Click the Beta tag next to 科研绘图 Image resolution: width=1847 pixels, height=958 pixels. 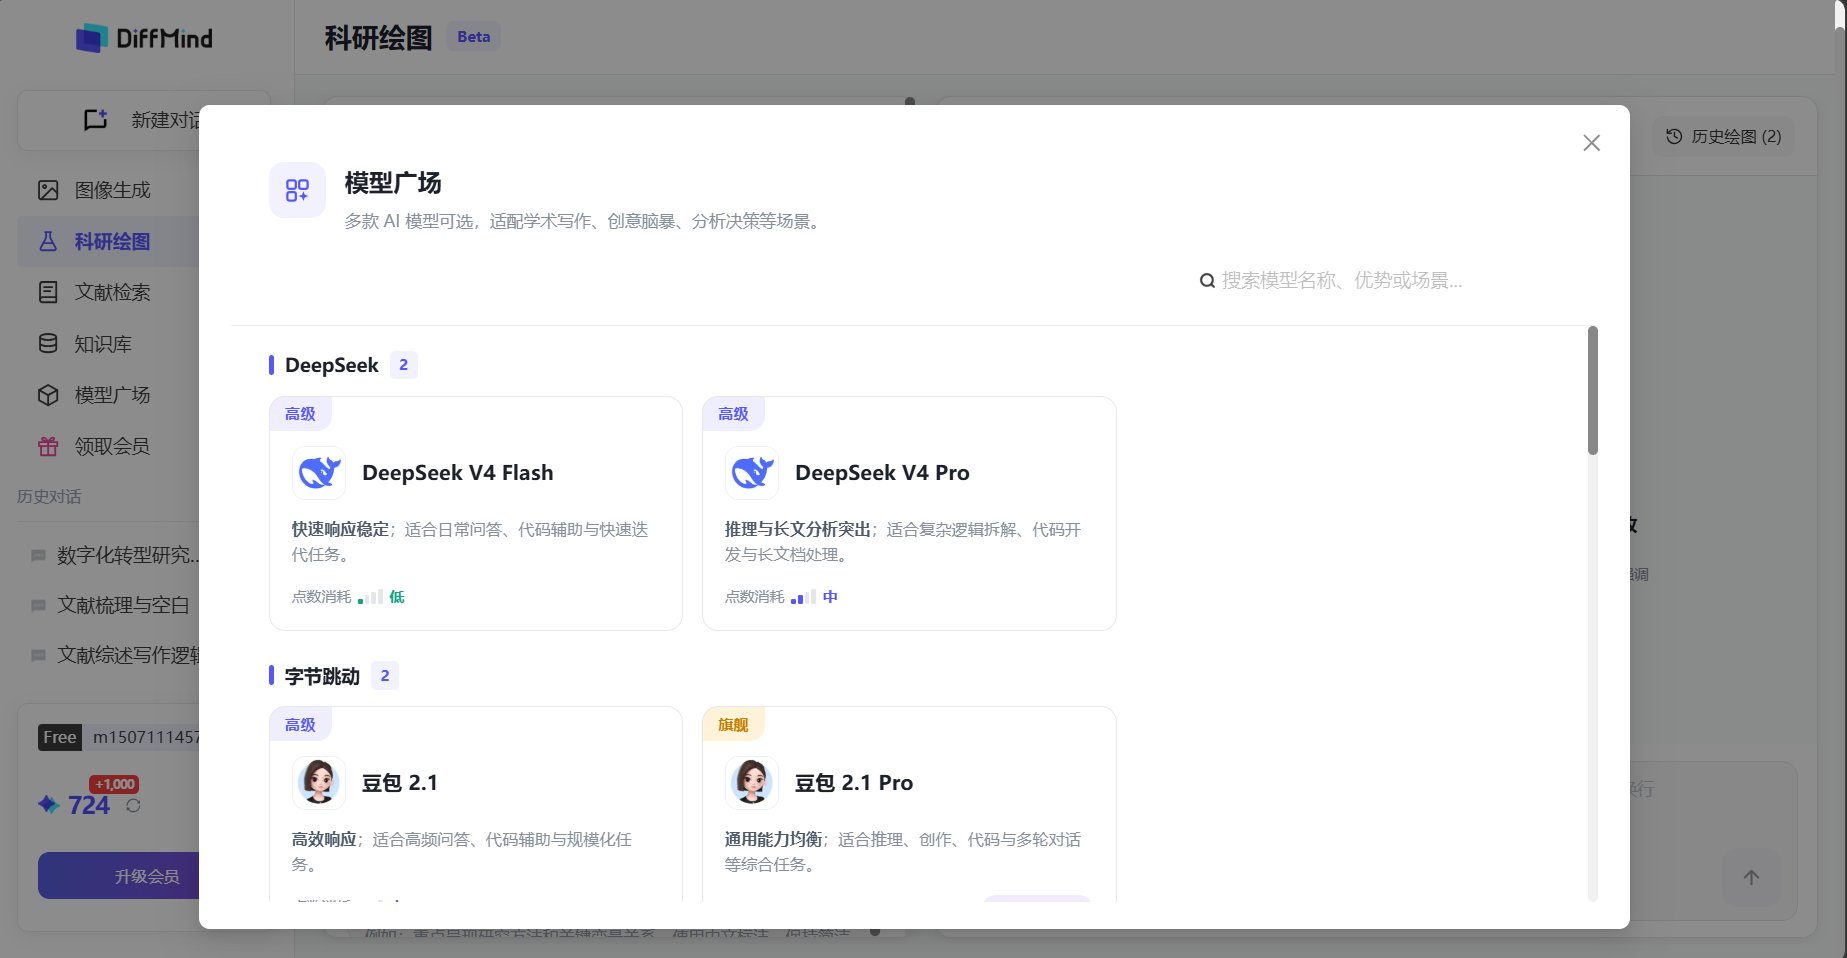tap(474, 37)
